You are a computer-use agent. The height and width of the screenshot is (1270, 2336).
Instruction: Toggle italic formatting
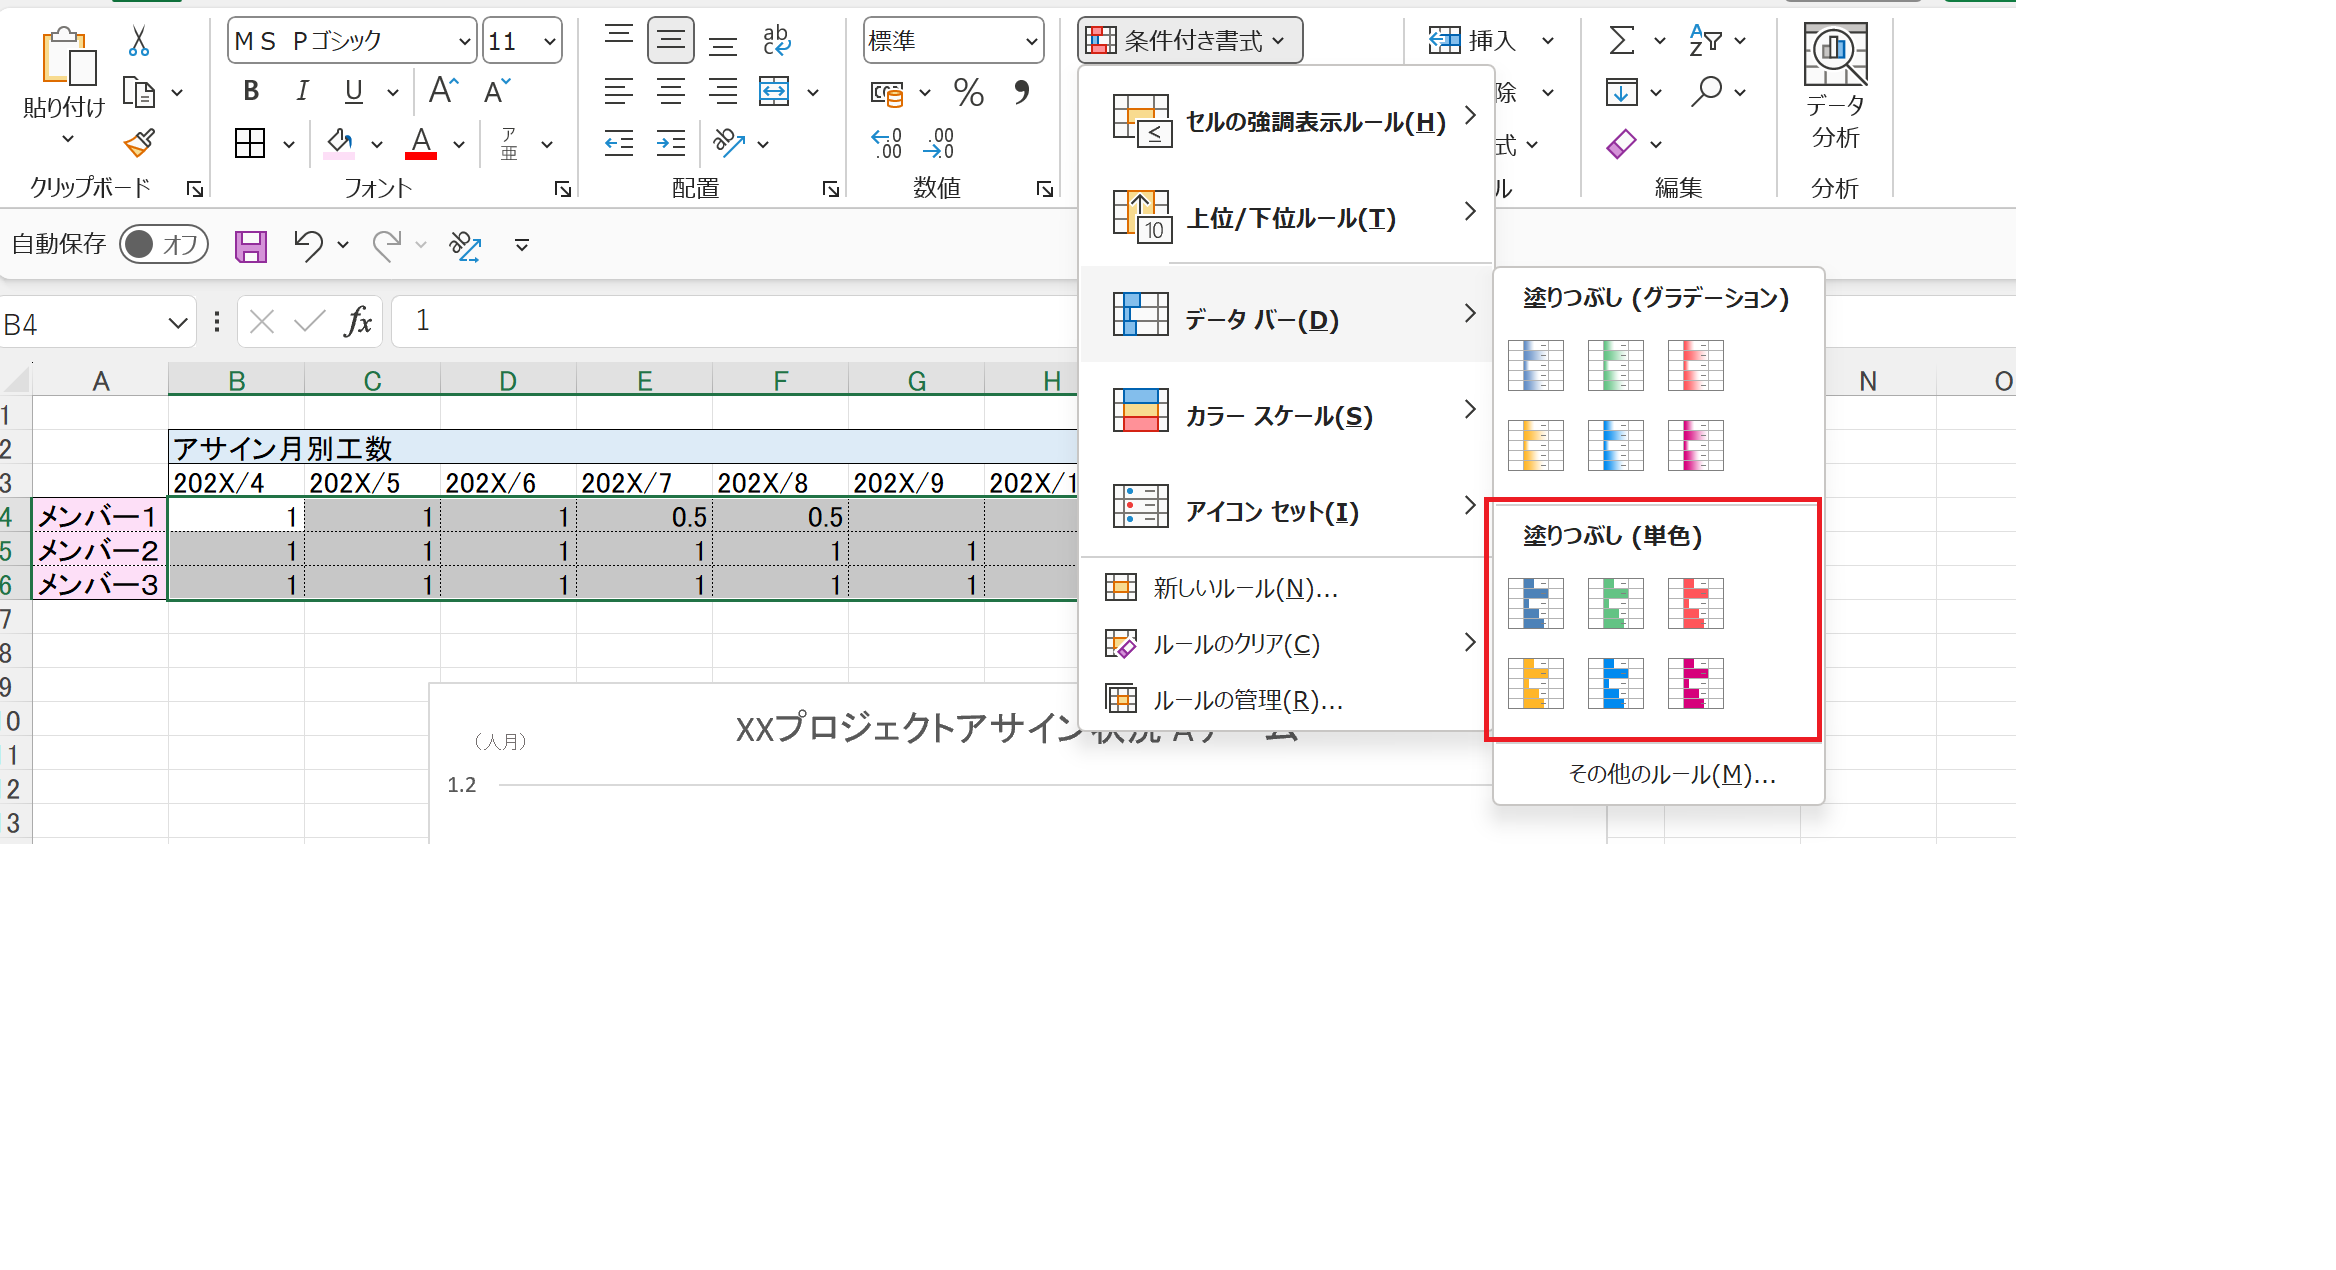302,92
